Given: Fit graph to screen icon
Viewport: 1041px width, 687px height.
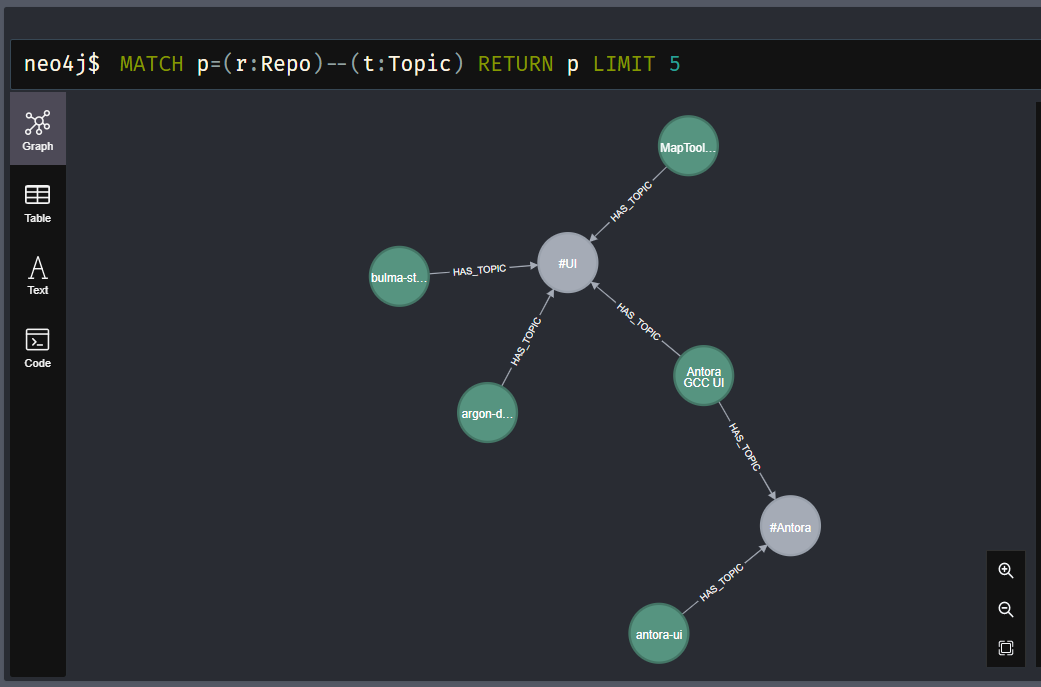Looking at the screenshot, I should tap(1005, 648).
